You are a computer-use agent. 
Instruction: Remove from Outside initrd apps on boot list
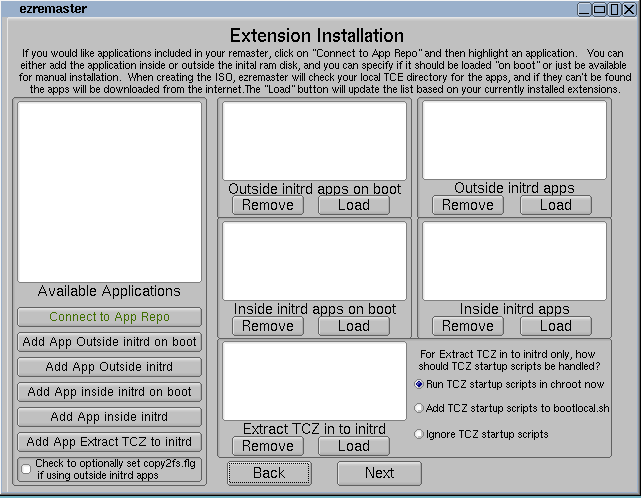click(268, 205)
